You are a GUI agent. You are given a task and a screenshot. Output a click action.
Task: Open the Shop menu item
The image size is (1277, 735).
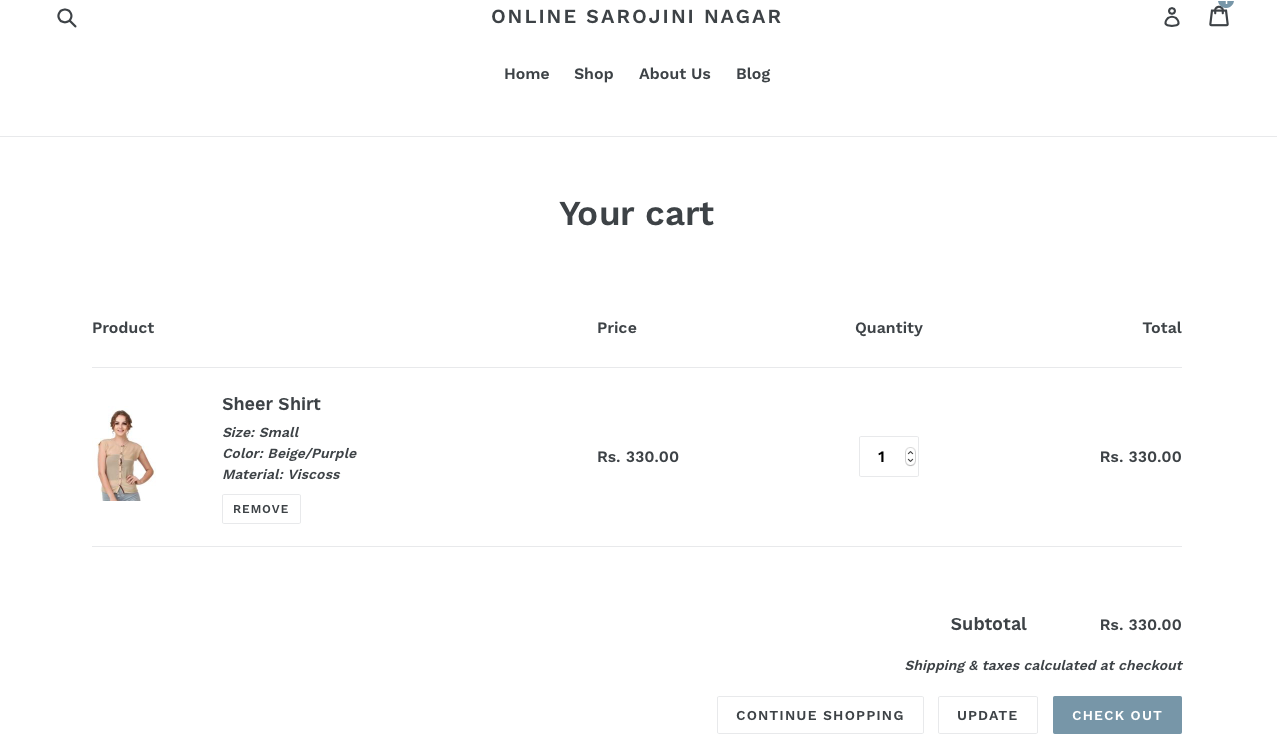[x=593, y=74]
